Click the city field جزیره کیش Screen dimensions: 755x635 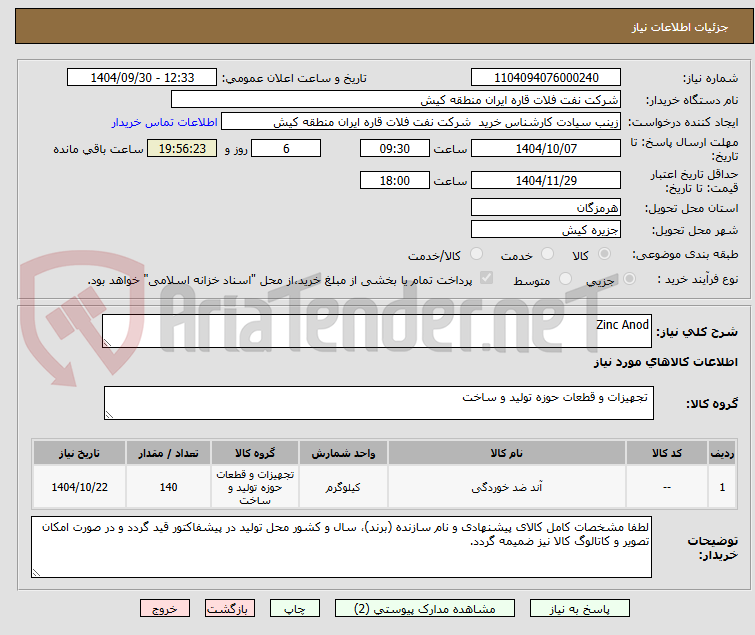click(x=546, y=230)
